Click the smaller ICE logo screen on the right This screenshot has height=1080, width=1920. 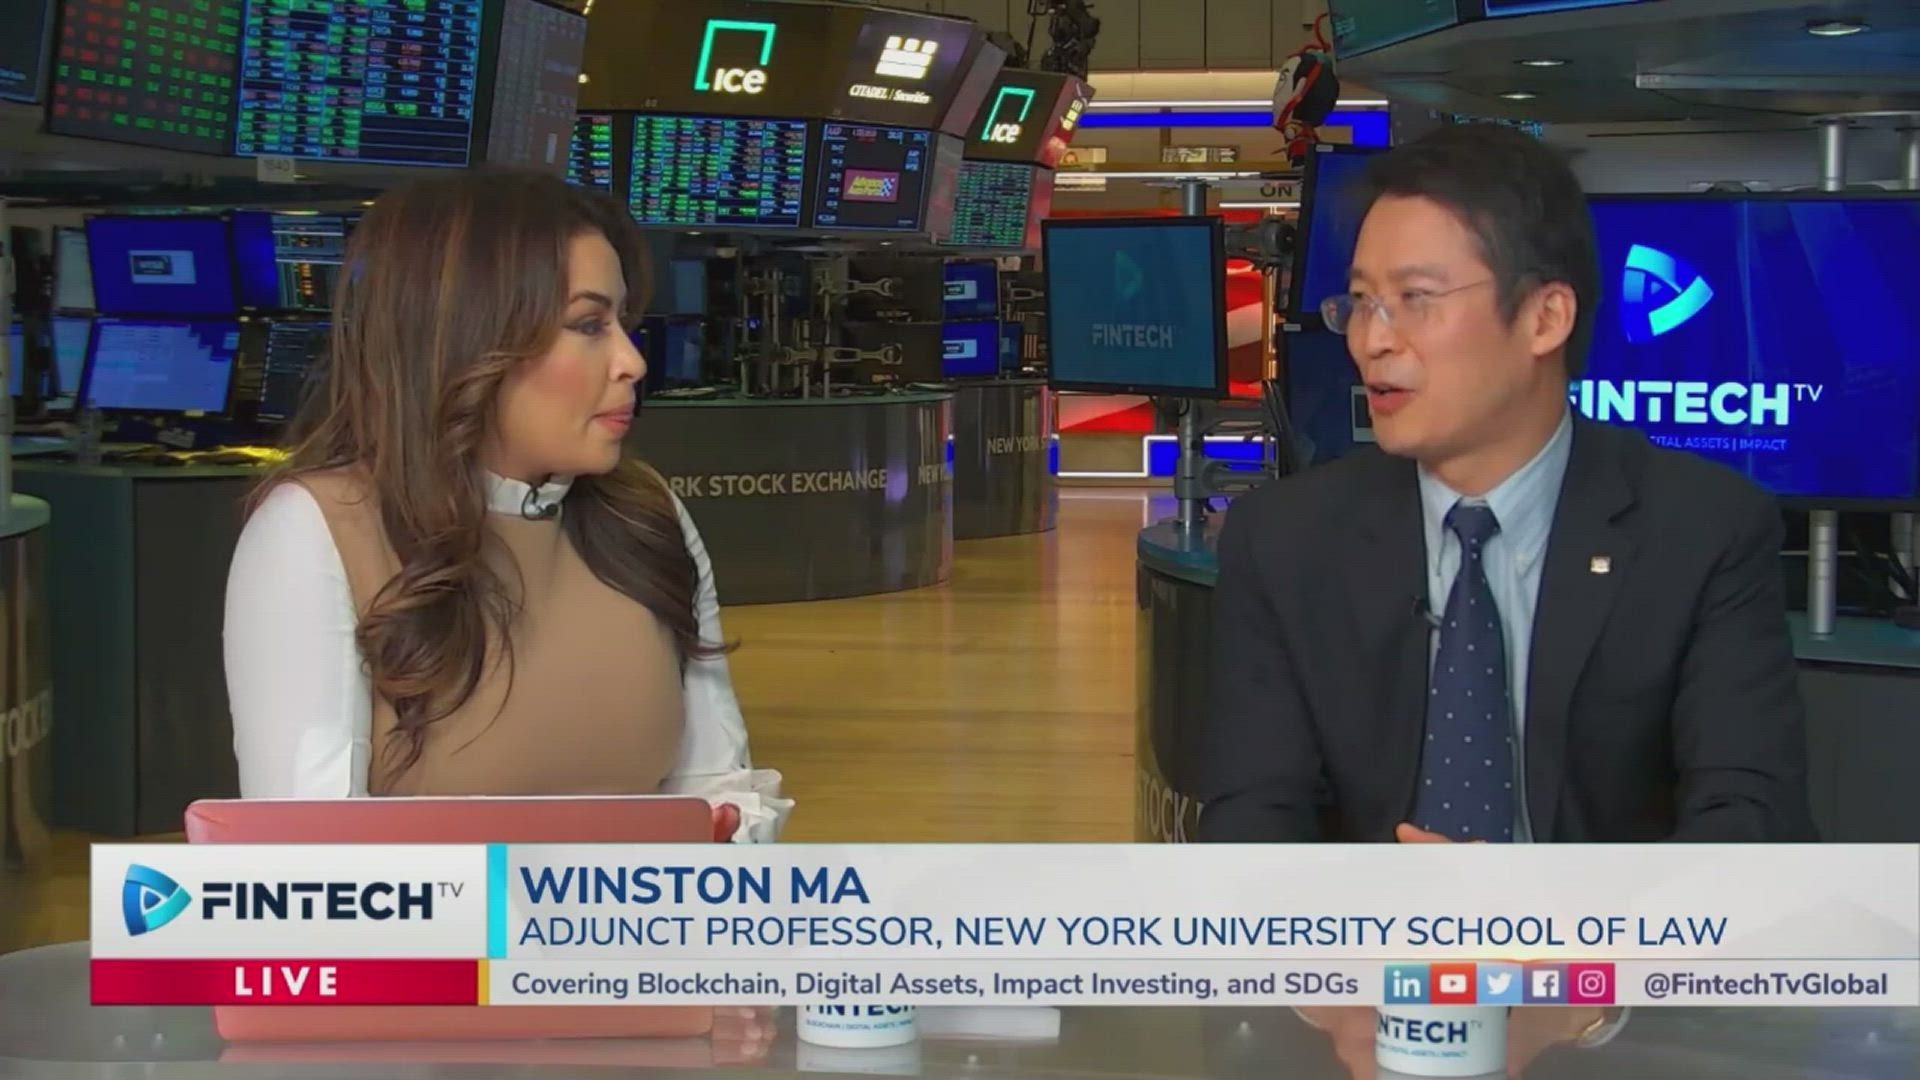click(1008, 115)
